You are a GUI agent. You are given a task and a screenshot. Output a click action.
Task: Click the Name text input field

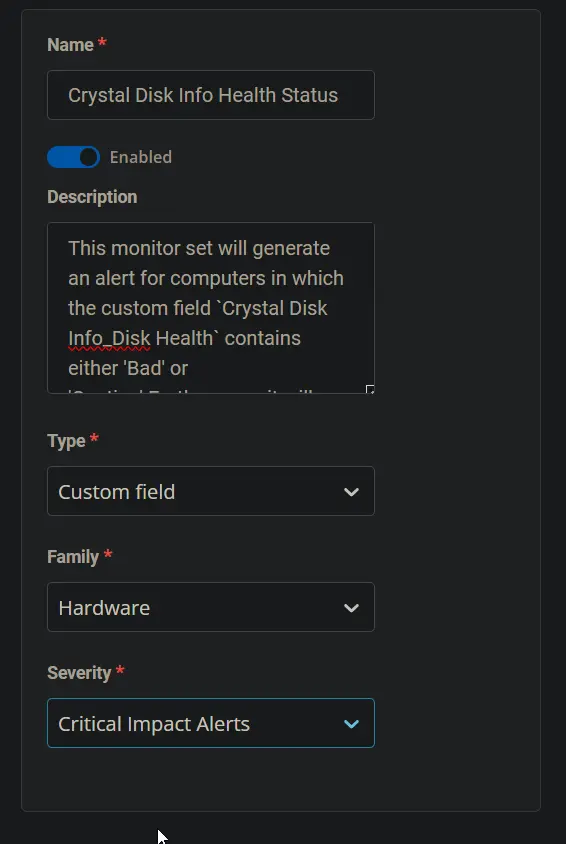pos(211,95)
